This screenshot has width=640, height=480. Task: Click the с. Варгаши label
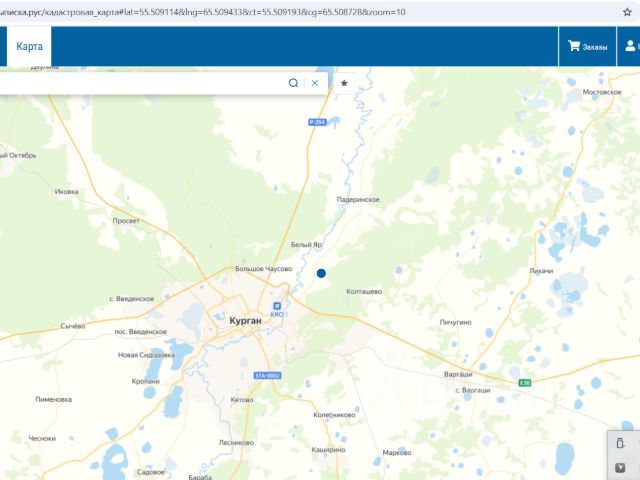473,390
